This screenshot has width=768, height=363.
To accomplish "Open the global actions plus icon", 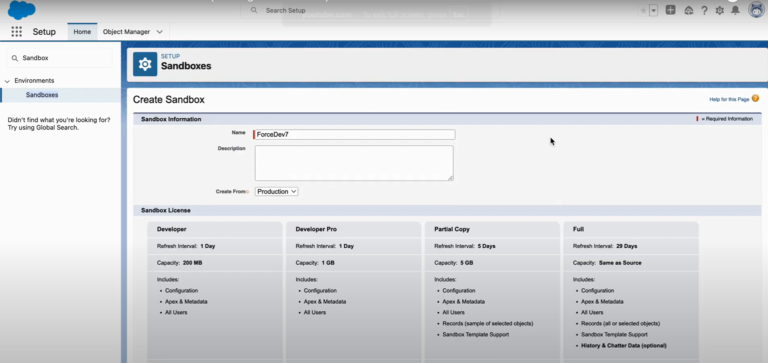I will [x=671, y=10].
